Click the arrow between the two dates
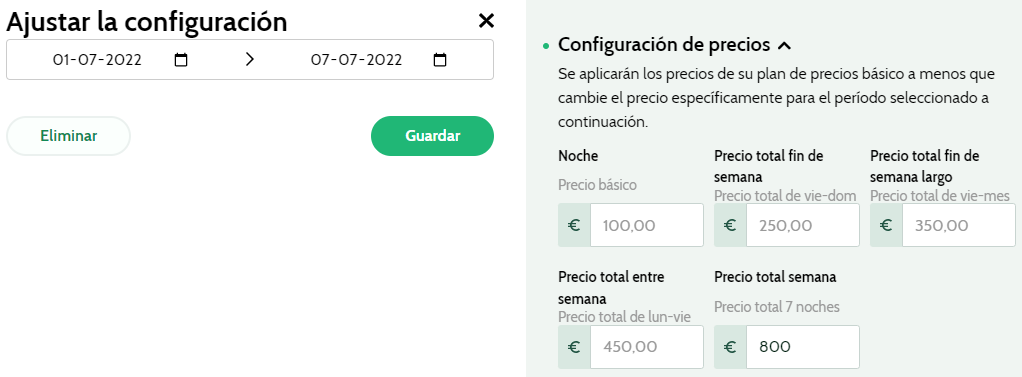 coord(250,60)
